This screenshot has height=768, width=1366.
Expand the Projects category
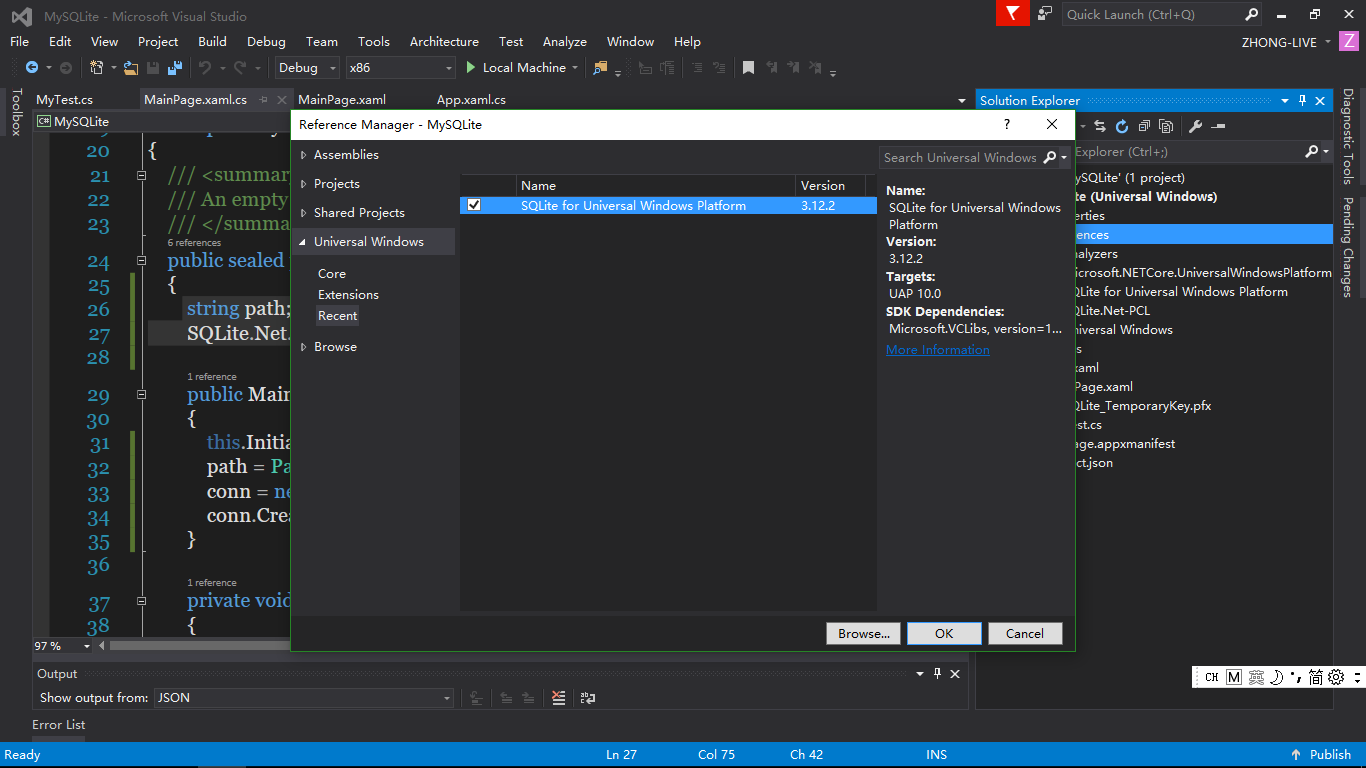304,184
